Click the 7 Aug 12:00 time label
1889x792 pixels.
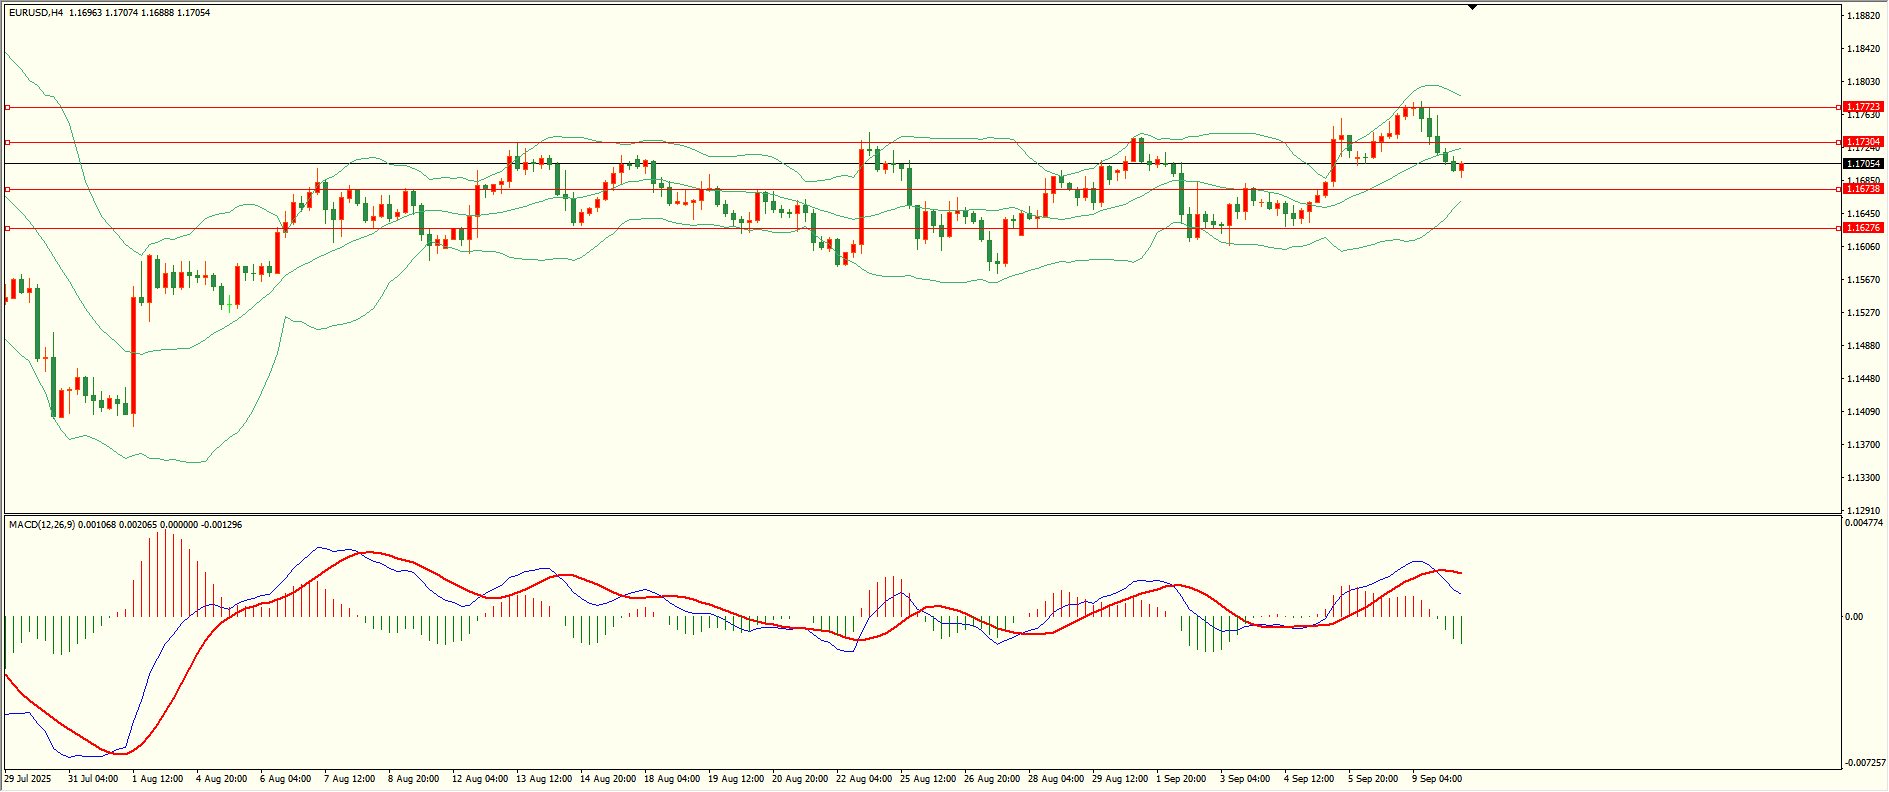pos(350,779)
